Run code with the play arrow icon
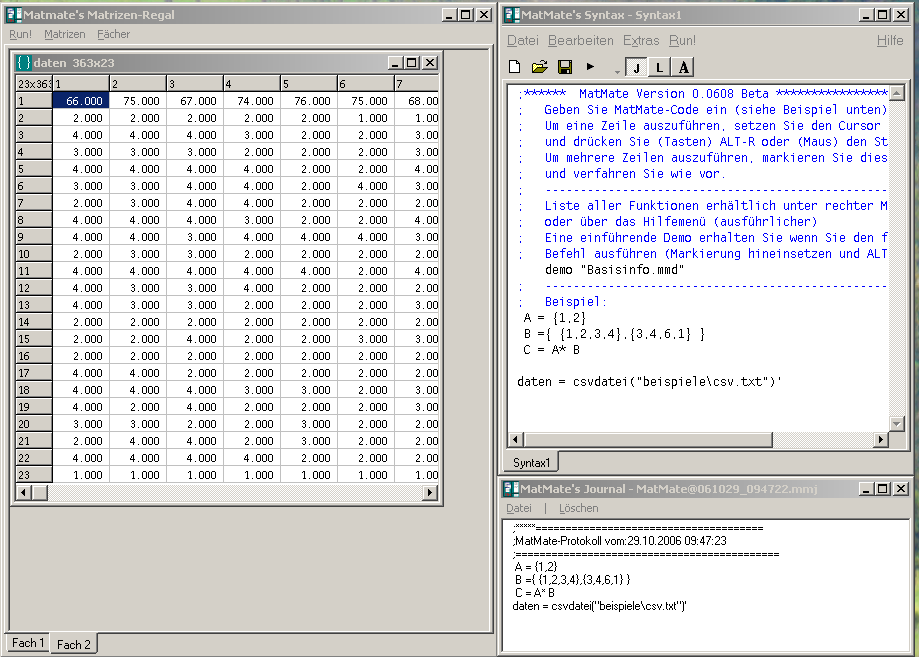This screenshot has width=919, height=657. (591, 67)
